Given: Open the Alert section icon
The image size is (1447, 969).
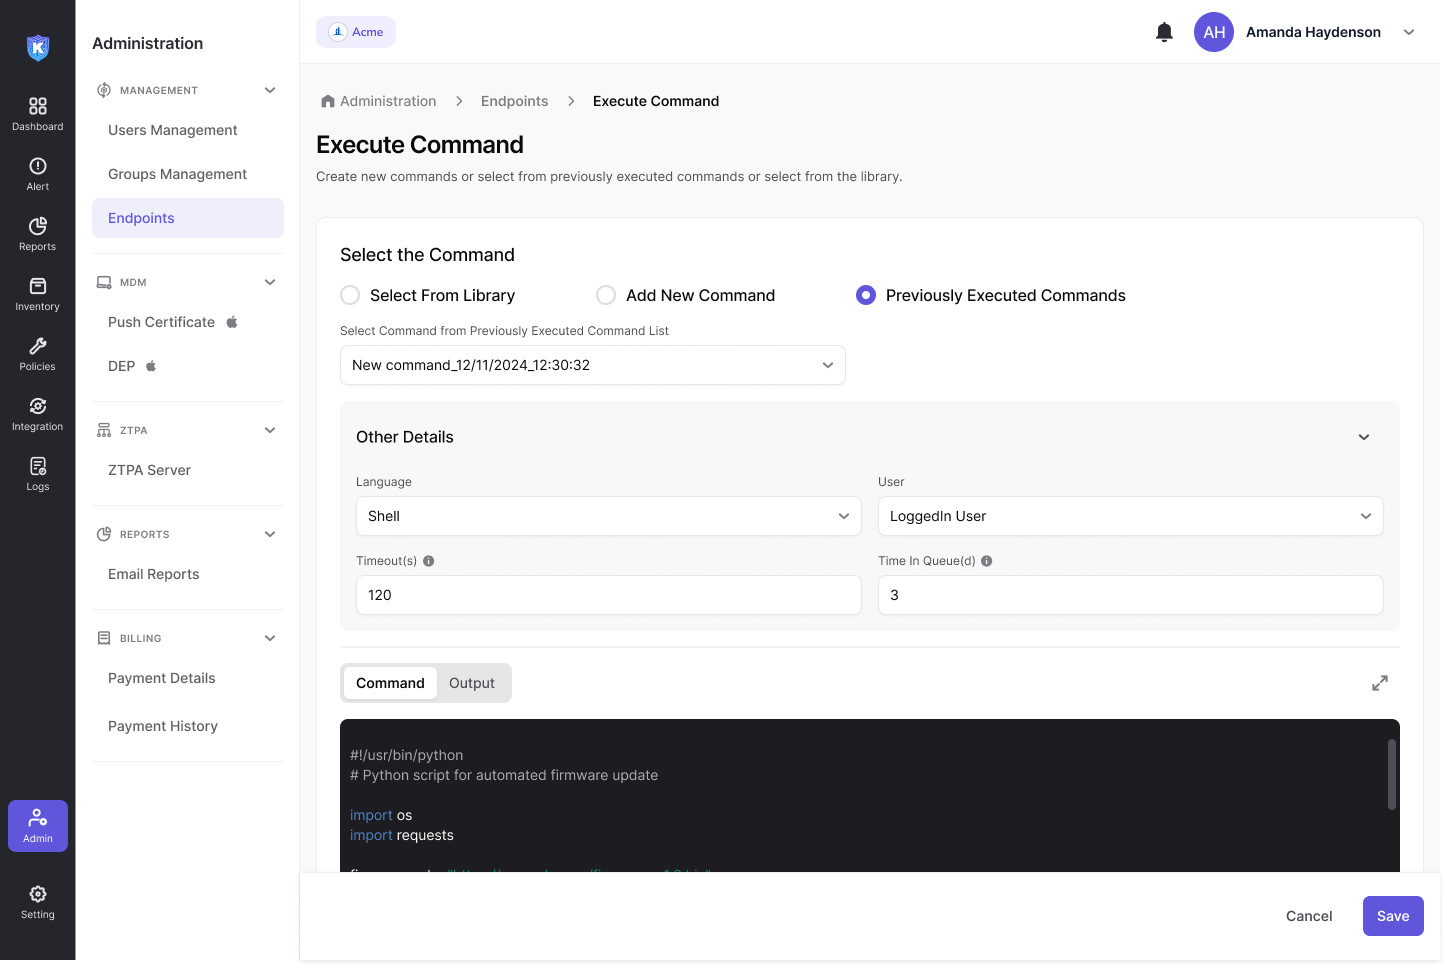Looking at the screenshot, I should pyautogui.click(x=37, y=173).
